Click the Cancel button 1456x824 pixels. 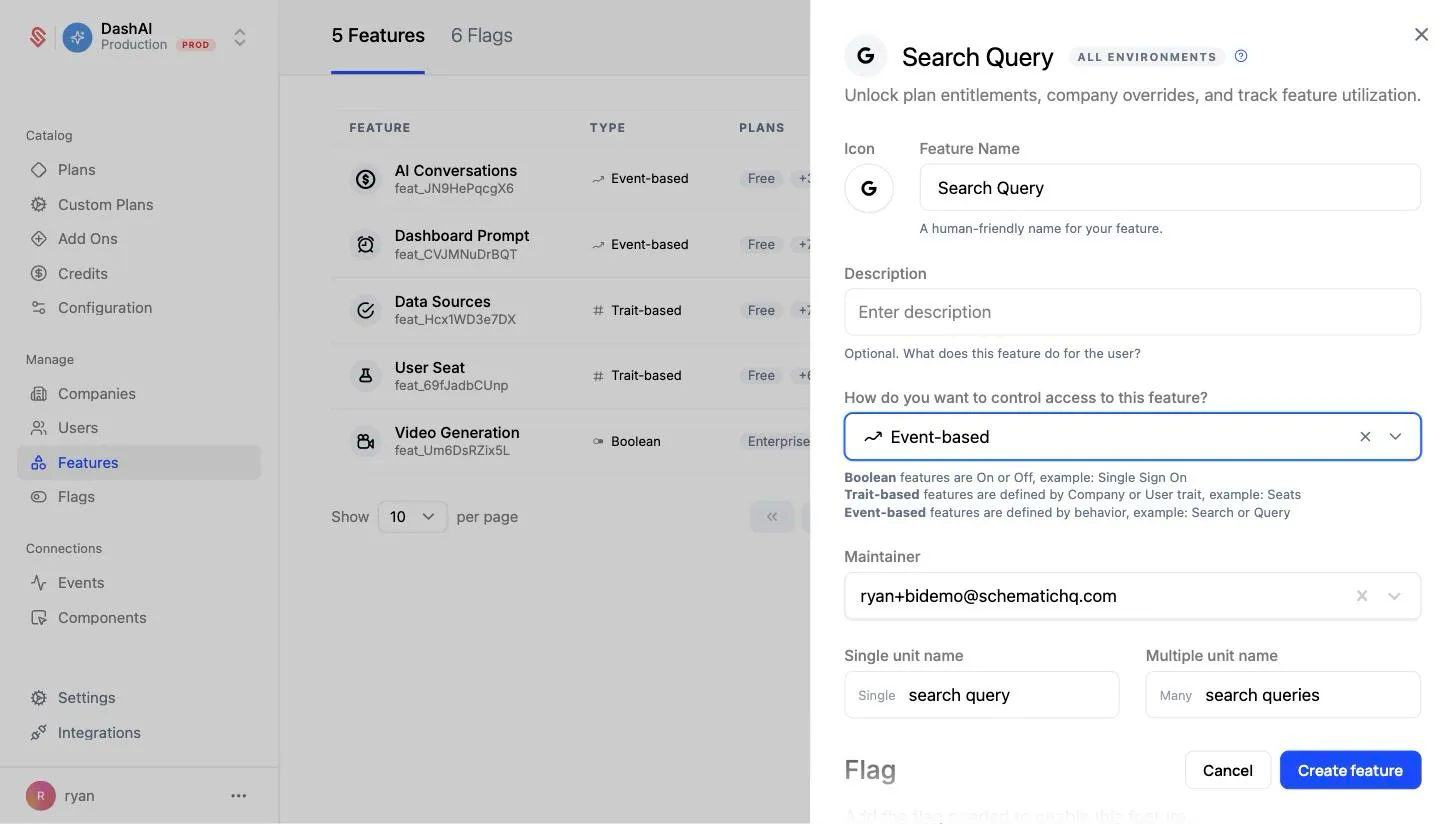coord(1228,770)
